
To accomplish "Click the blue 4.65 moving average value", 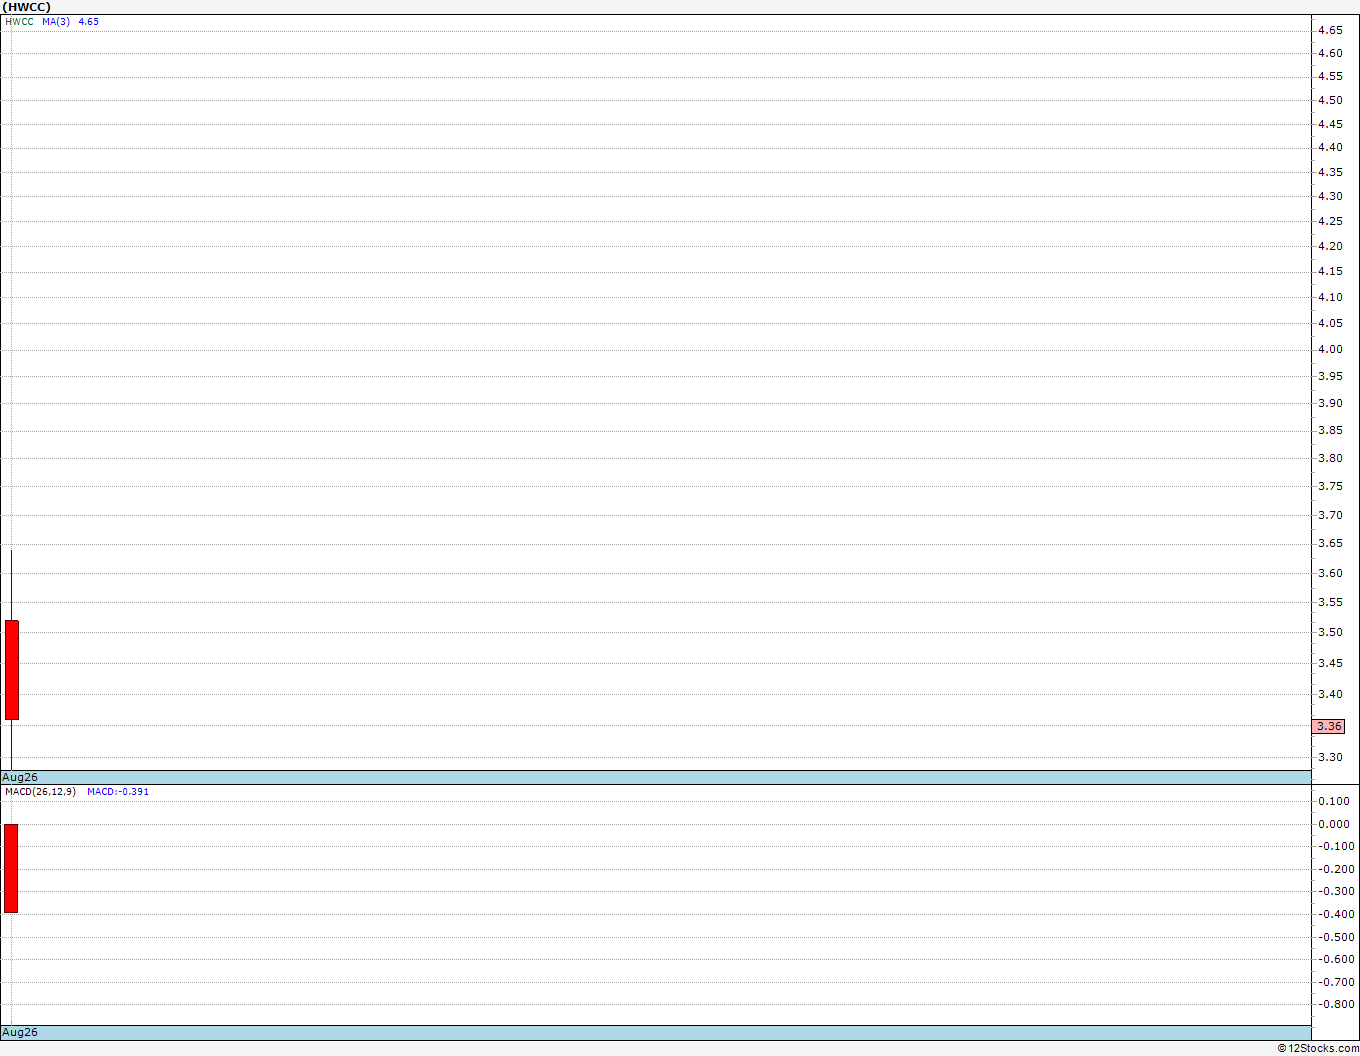I will [x=89, y=21].
